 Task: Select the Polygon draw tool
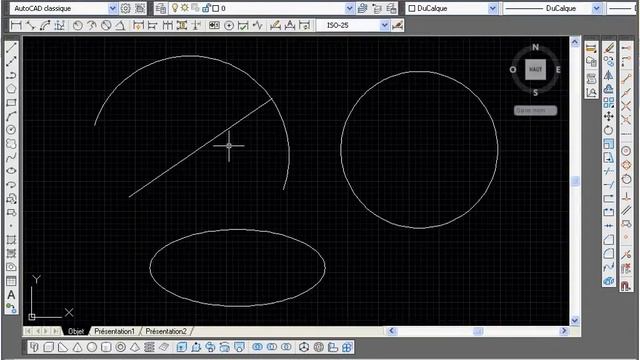[x=11, y=89]
